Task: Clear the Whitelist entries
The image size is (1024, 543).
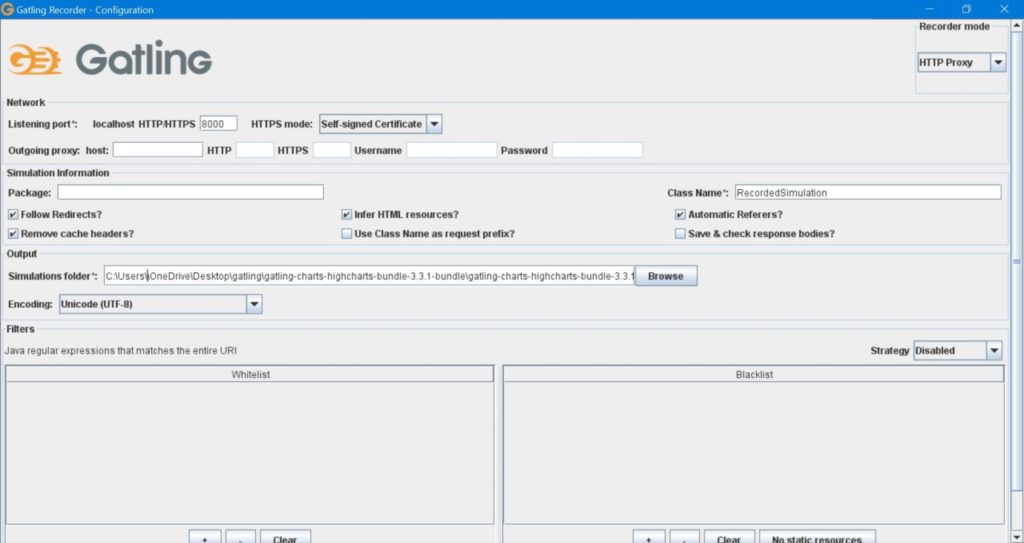Action: click(x=285, y=538)
